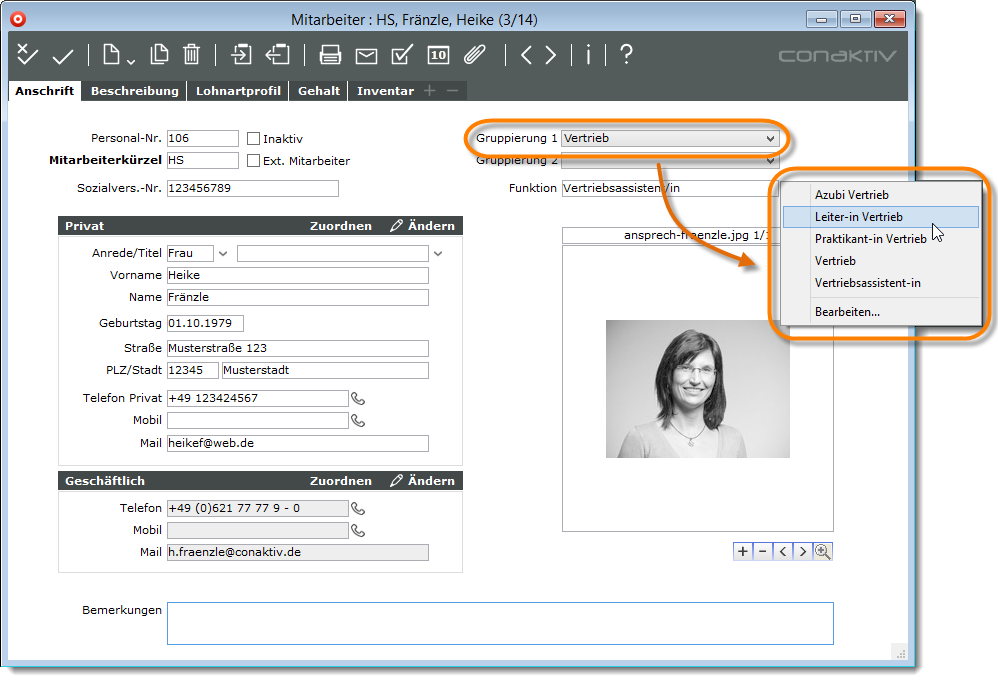
Task: Open the Gruppierung 2 dropdown arrow
Action: [x=770, y=161]
